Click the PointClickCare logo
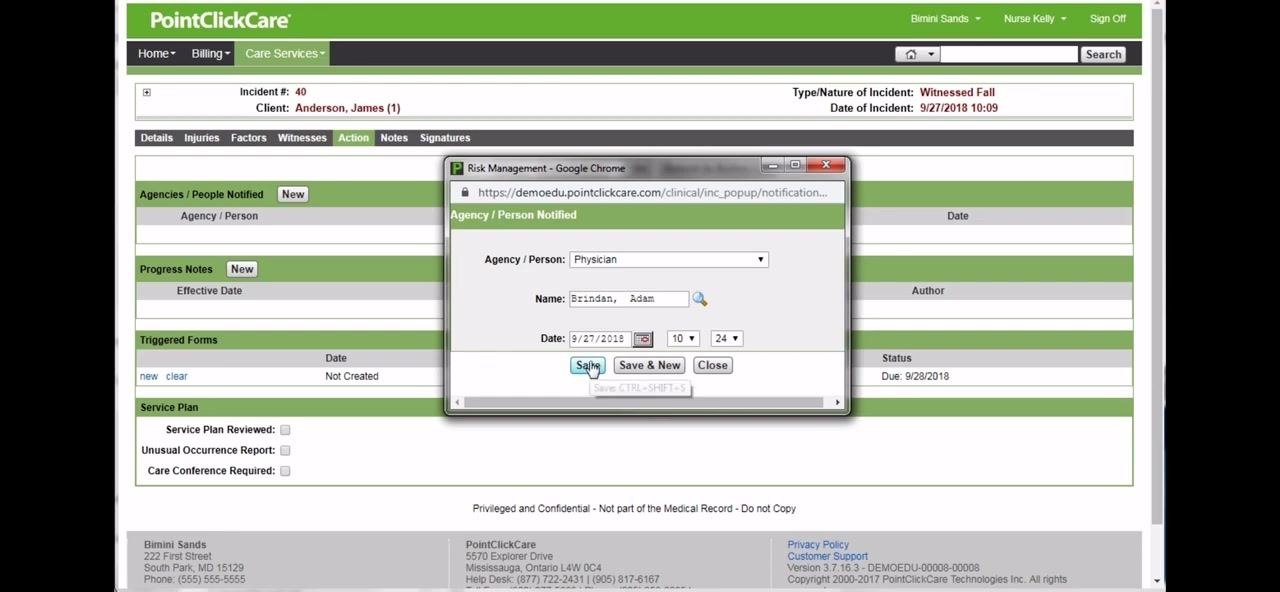Screen dimensions: 1280x592 (x=220, y=20)
